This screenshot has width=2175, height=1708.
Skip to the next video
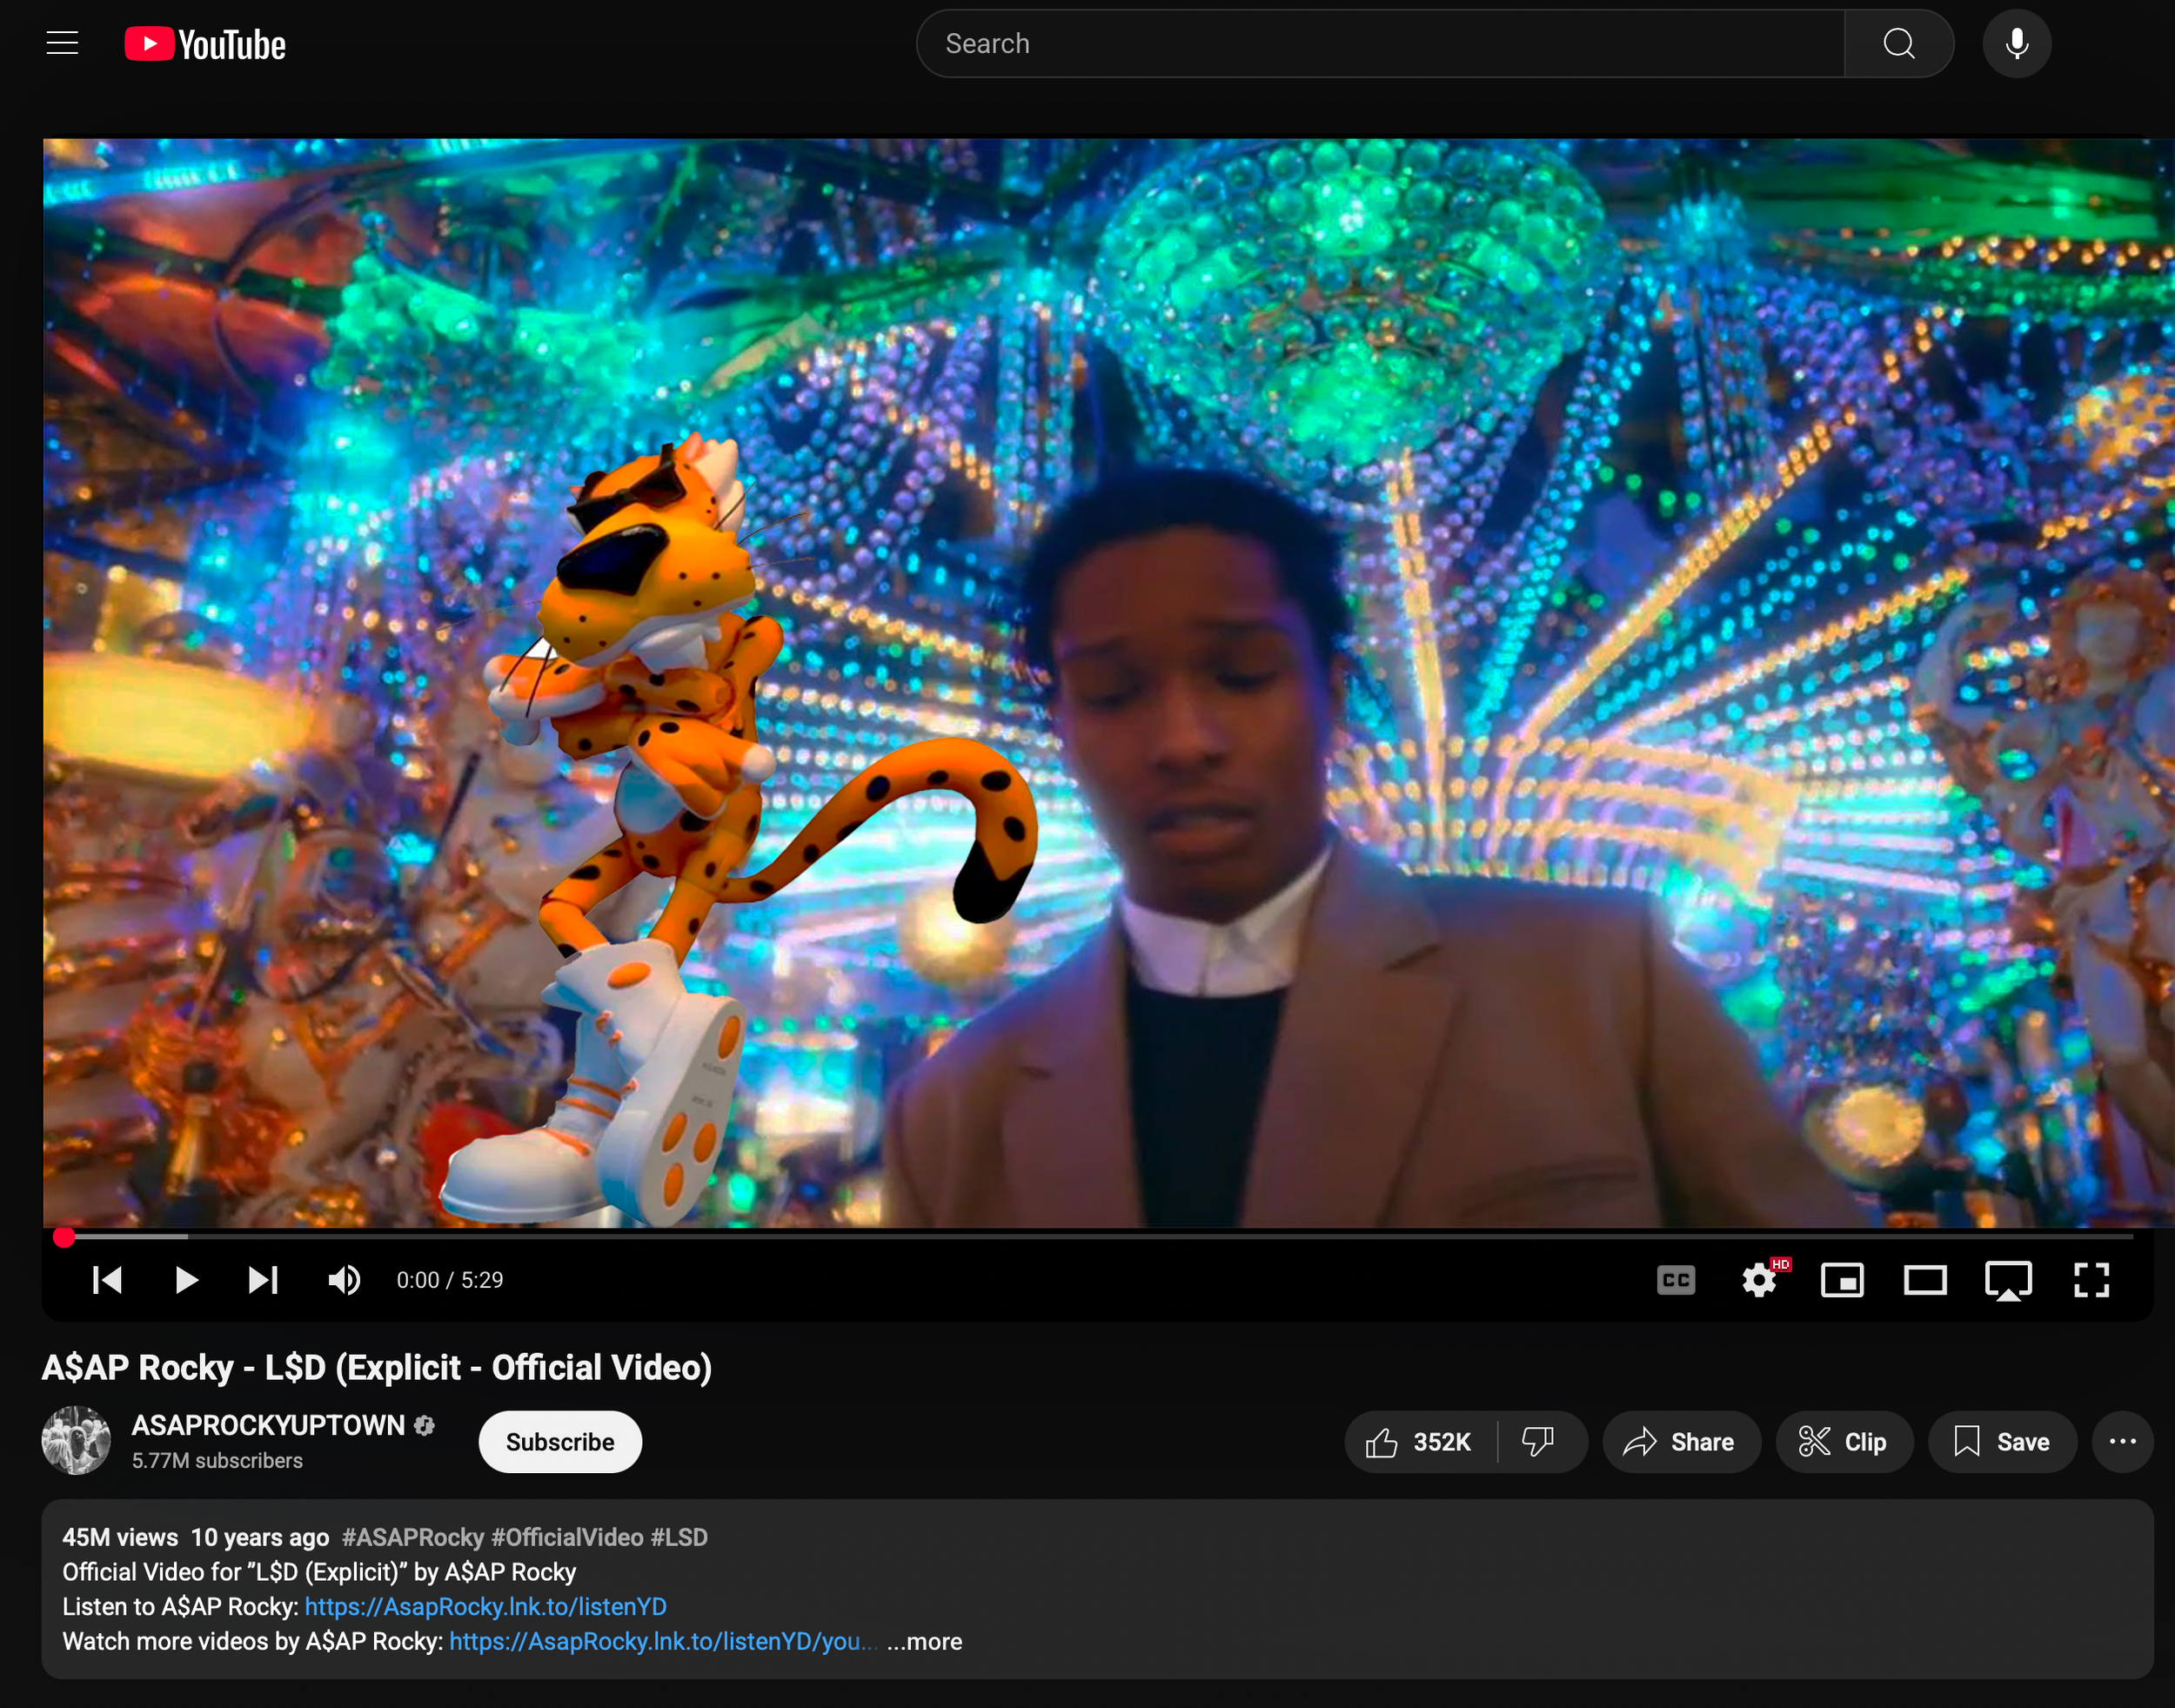click(x=263, y=1280)
